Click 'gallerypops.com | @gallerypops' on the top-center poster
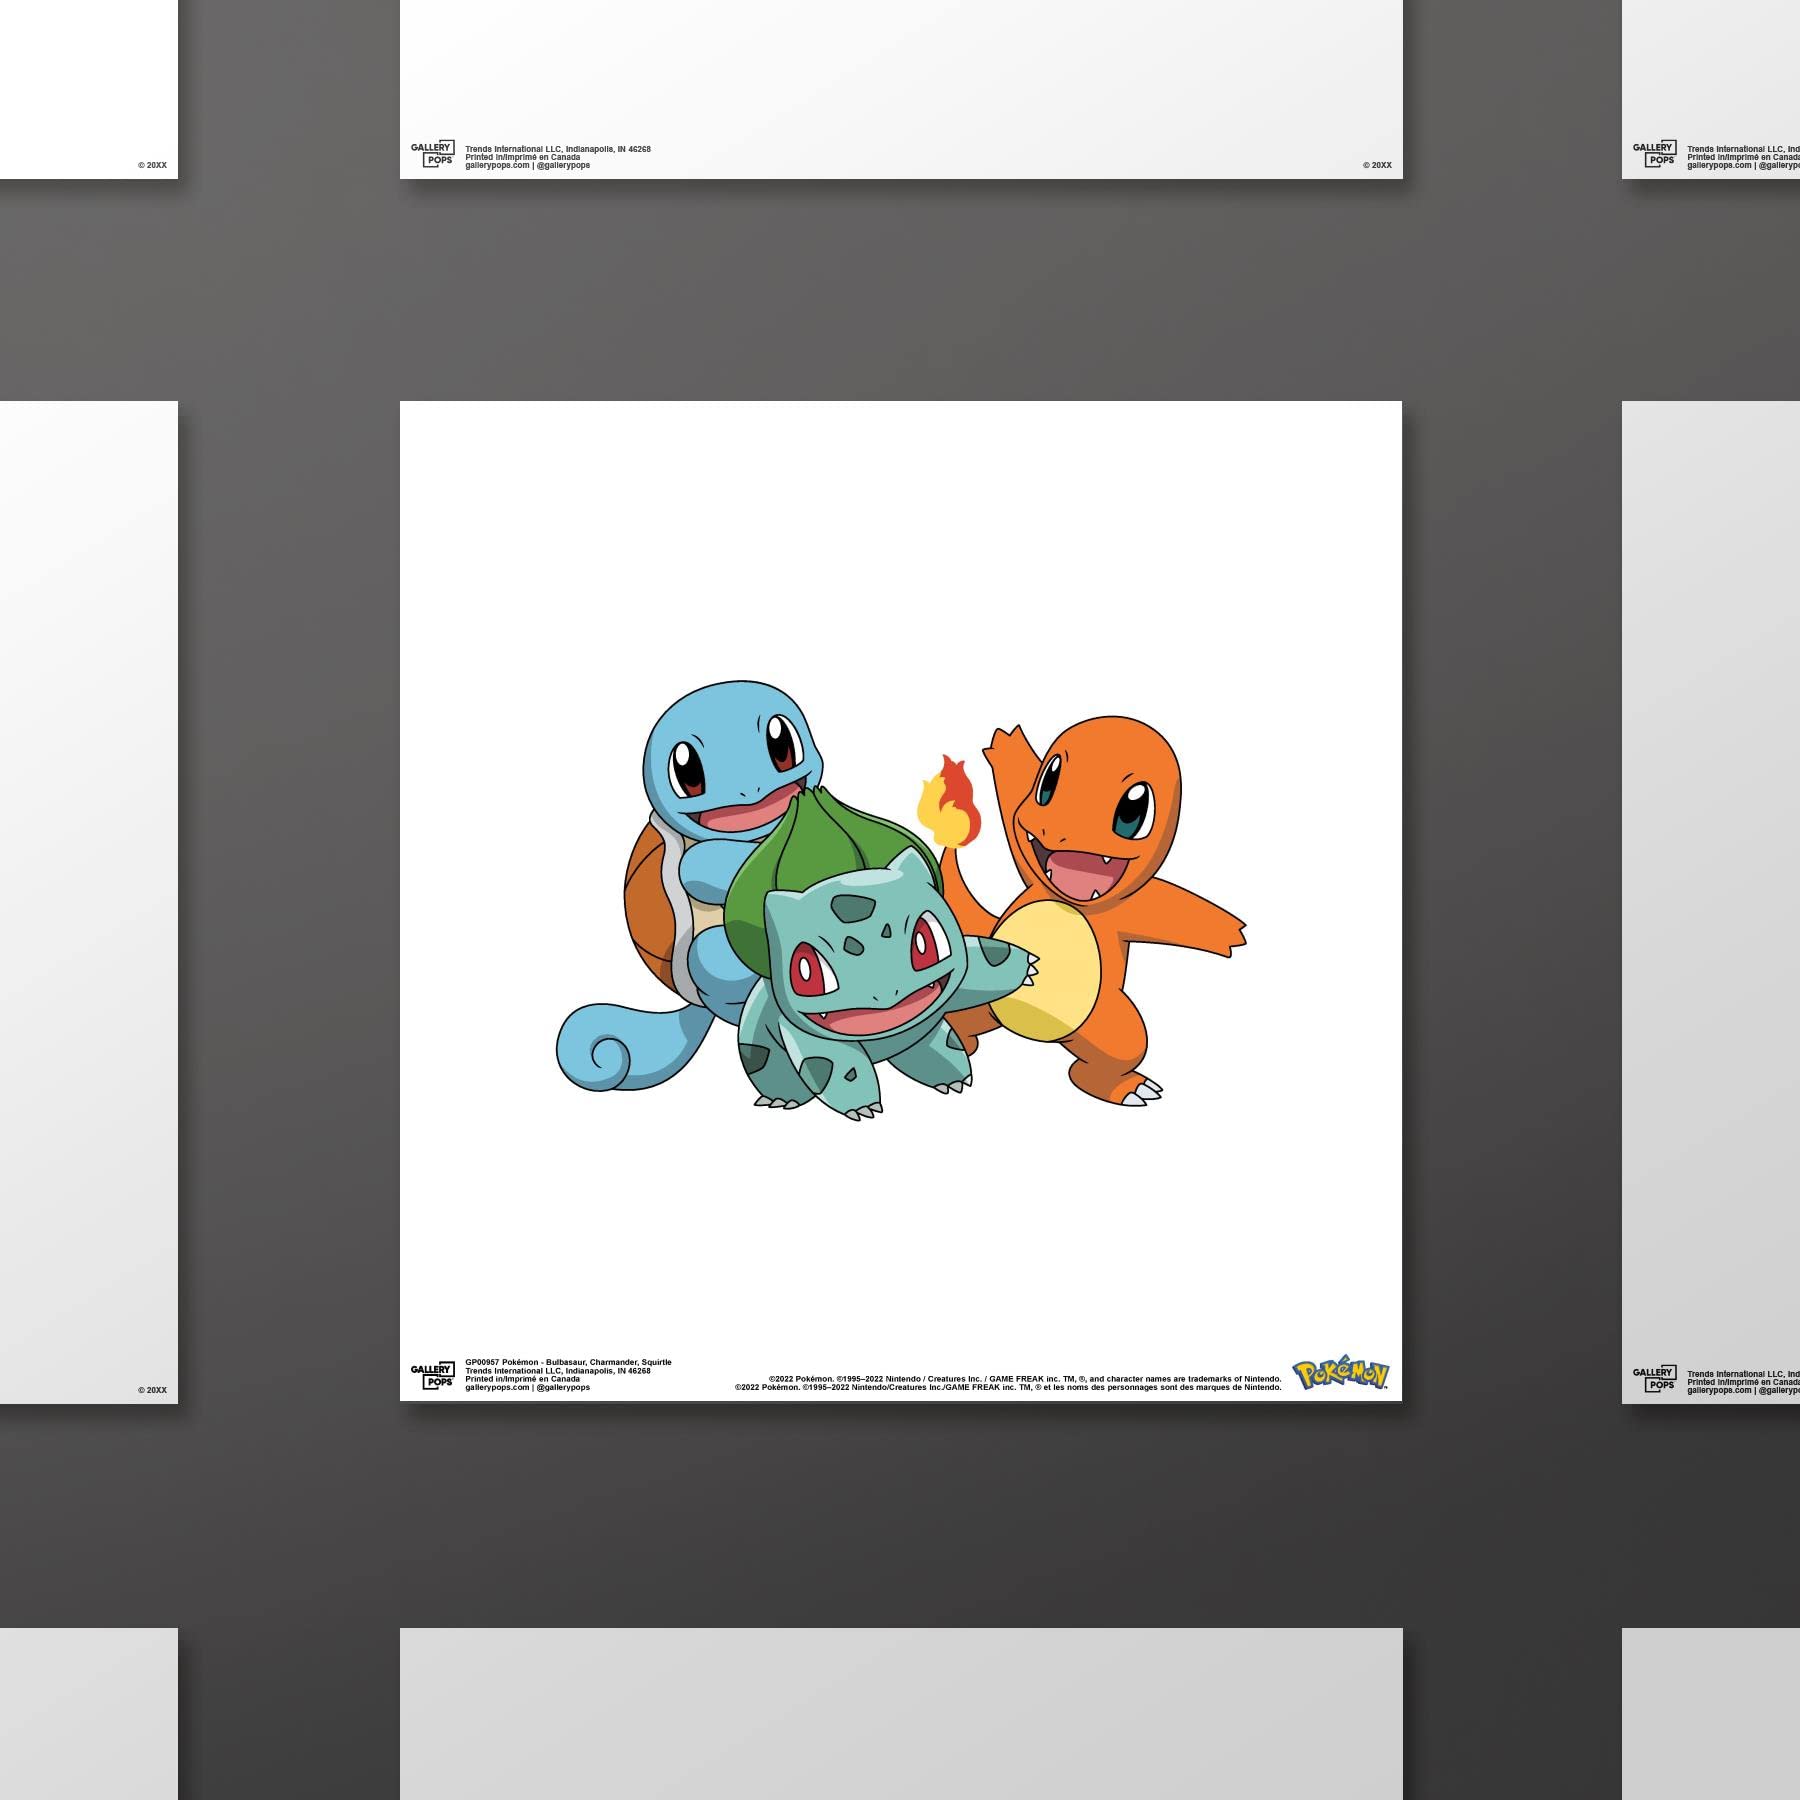The height and width of the screenshot is (1800, 1800). click(527, 165)
